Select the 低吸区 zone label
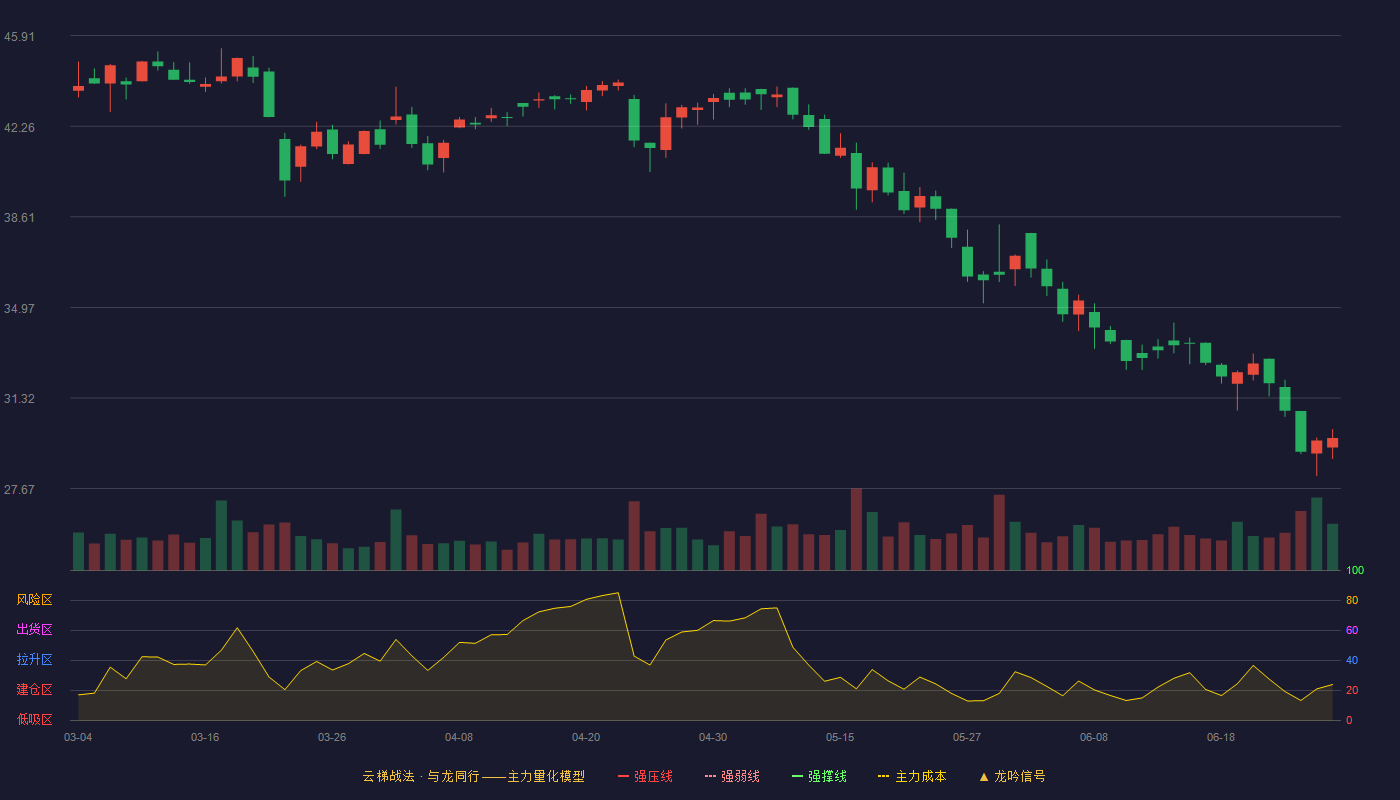The height and width of the screenshot is (800, 1400). pyautogui.click(x=34, y=720)
